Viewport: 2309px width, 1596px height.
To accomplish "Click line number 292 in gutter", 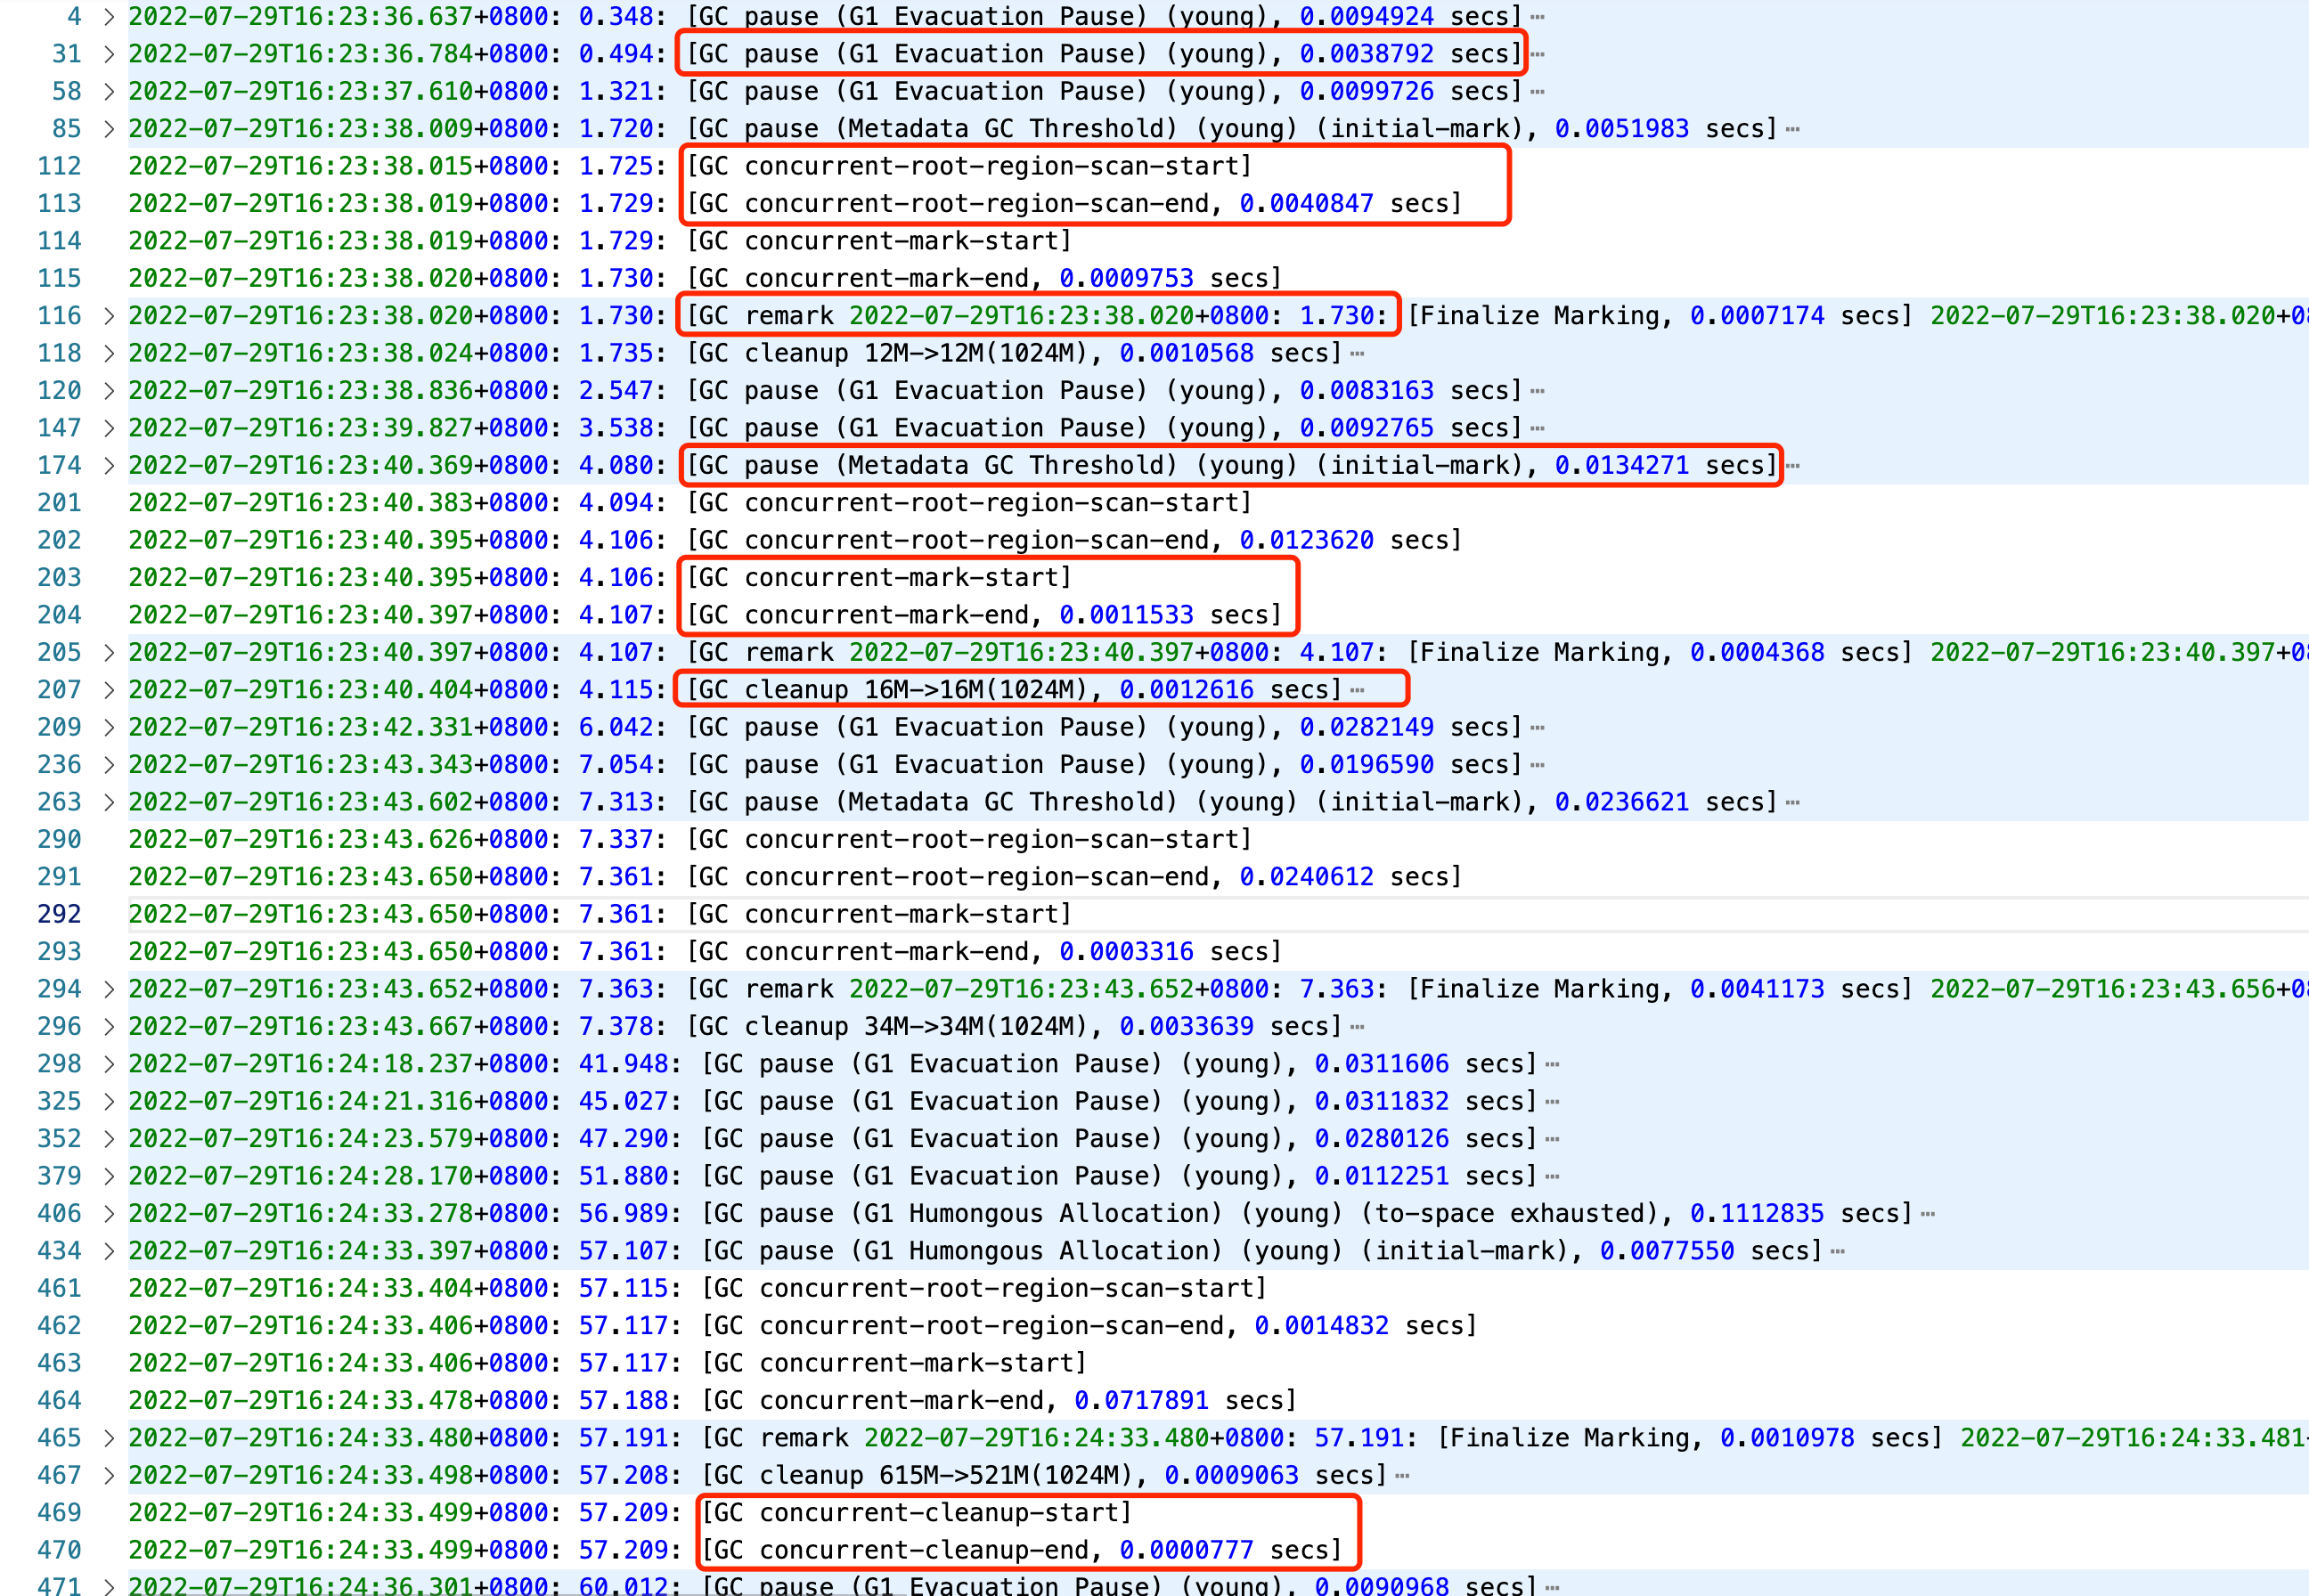I will tap(59, 914).
